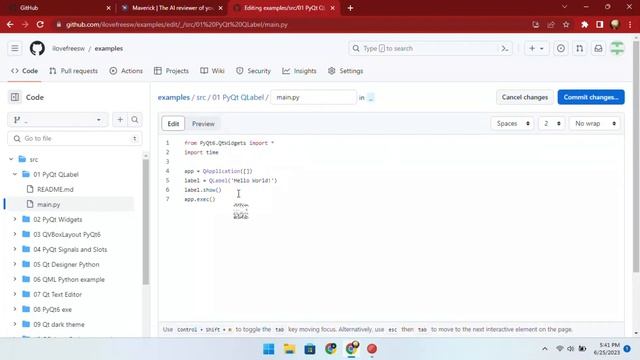640x360 pixels.
Task: Expand the 07 Qt Text Editor folder
Action: 15,294
